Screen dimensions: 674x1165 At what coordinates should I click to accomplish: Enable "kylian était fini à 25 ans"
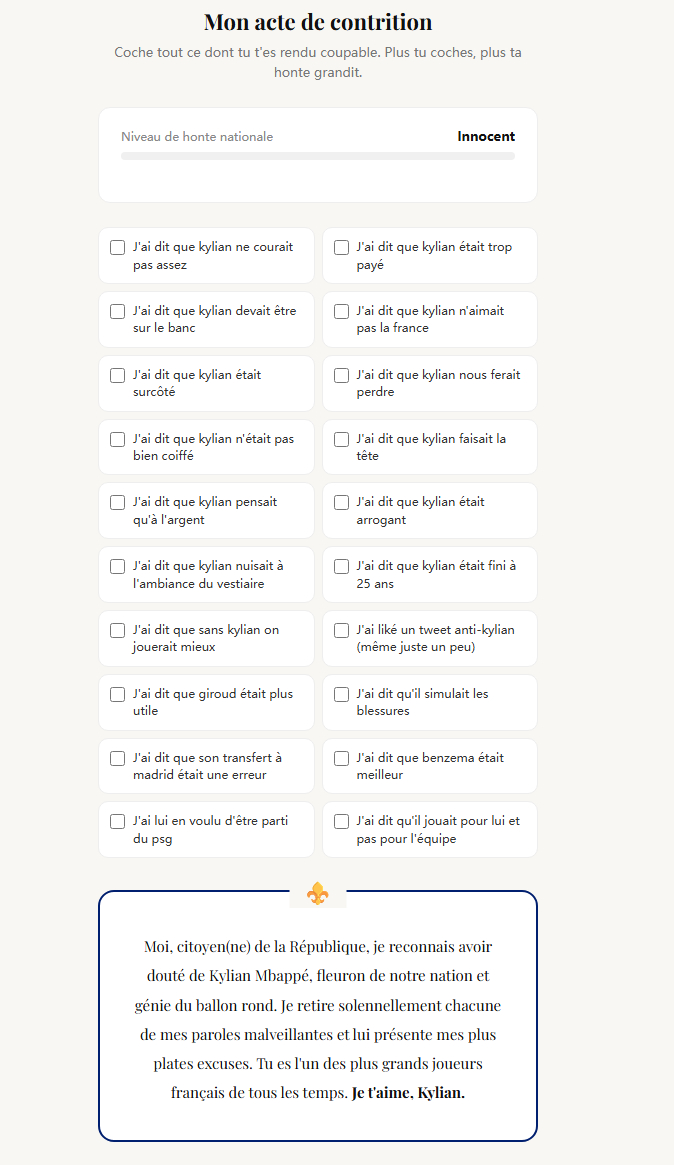pos(341,566)
